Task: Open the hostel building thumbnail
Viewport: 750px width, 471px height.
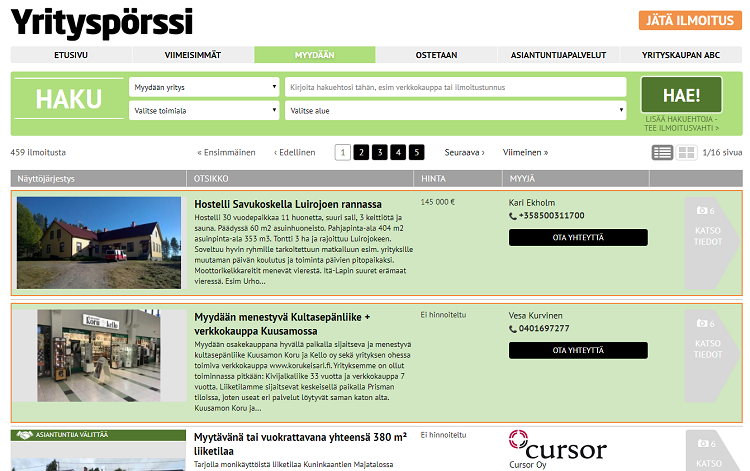Action: (98, 242)
